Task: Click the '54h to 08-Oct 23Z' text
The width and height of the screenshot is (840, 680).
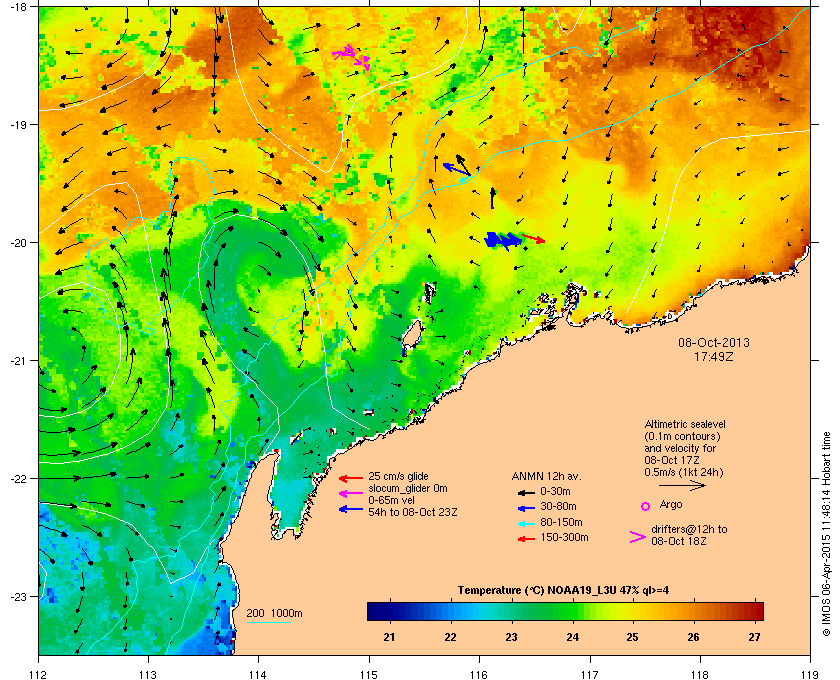Action: pos(412,512)
